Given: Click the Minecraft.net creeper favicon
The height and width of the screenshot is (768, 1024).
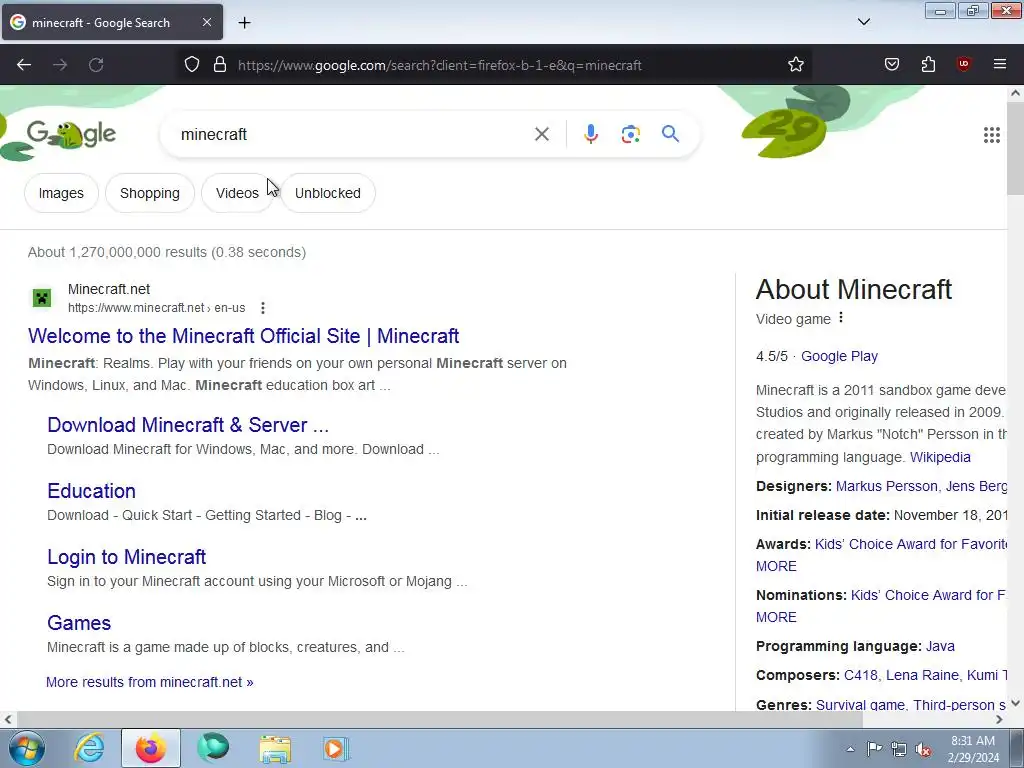Looking at the screenshot, I should [x=42, y=298].
